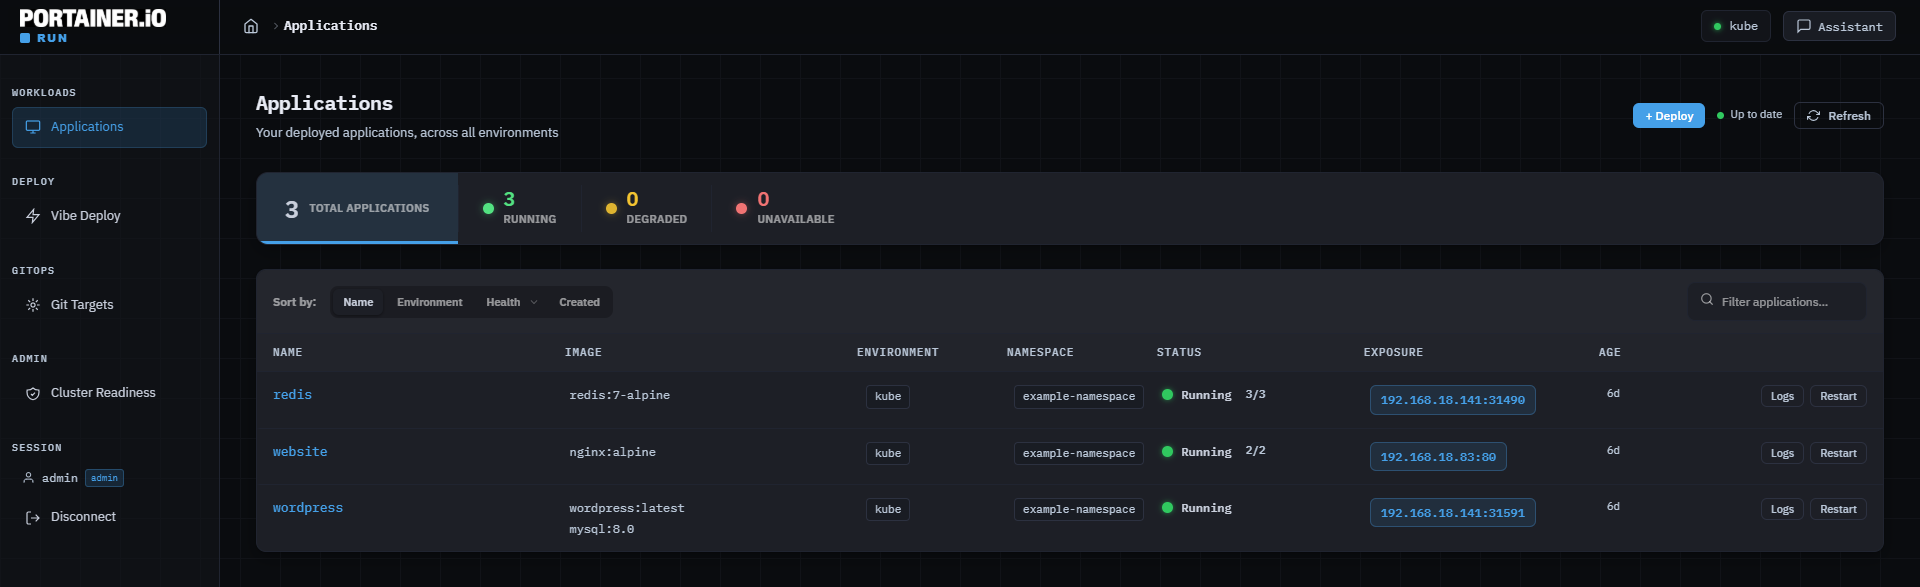Click the Disconnect logout icon
The height and width of the screenshot is (587, 1920).
[33, 517]
